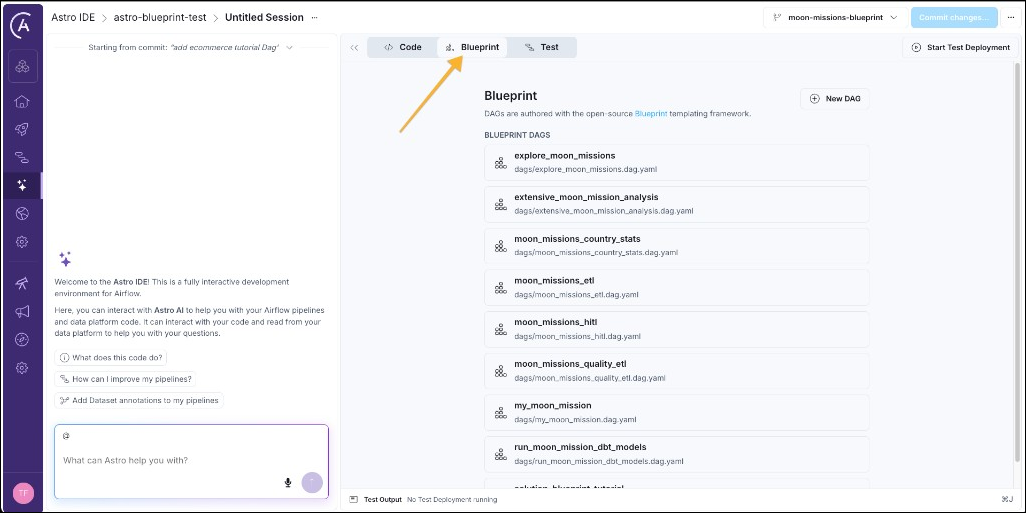Open the explore_moon_missions DAG
This screenshot has height=513, width=1026.
(x=677, y=162)
